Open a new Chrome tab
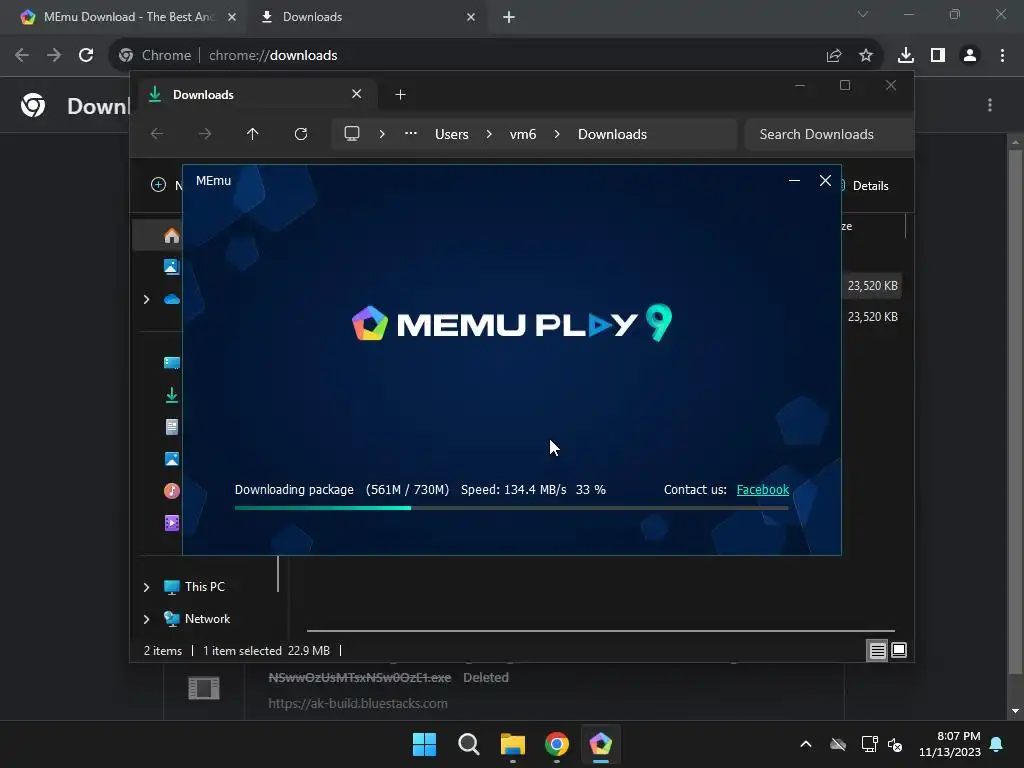The width and height of the screenshot is (1024, 768). 509,17
